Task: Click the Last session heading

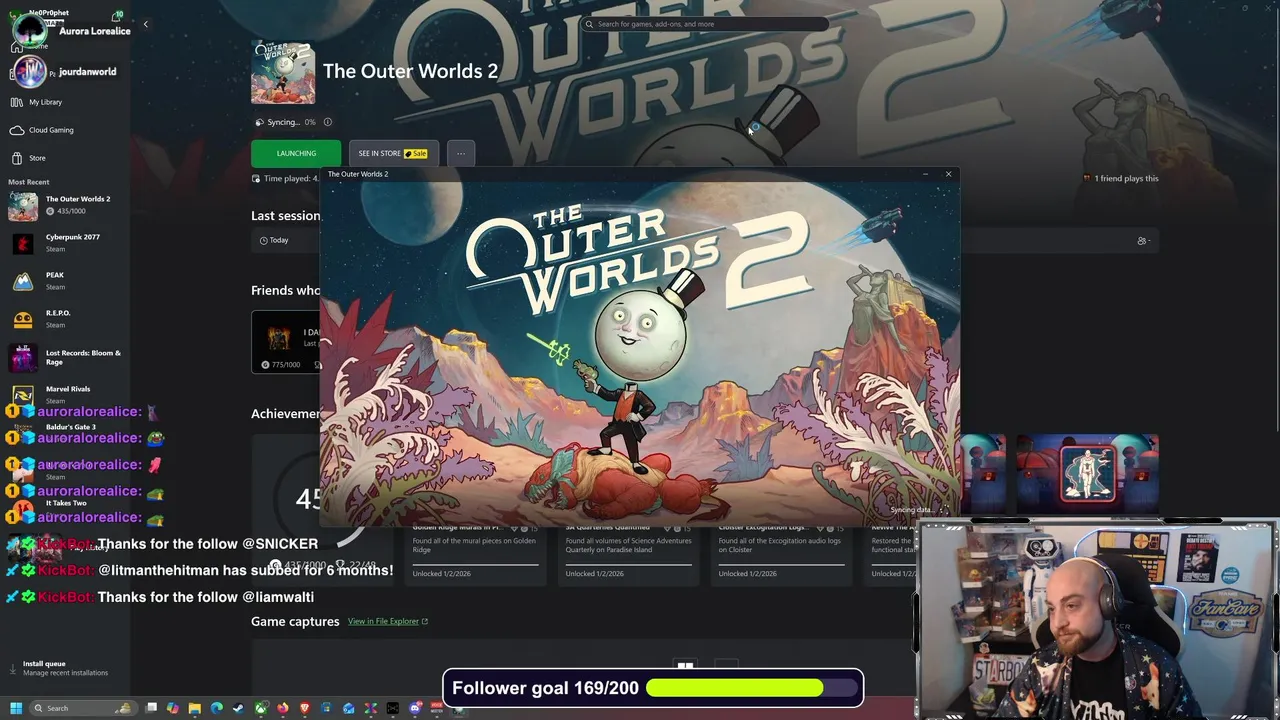Action: [x=285, y=216]
